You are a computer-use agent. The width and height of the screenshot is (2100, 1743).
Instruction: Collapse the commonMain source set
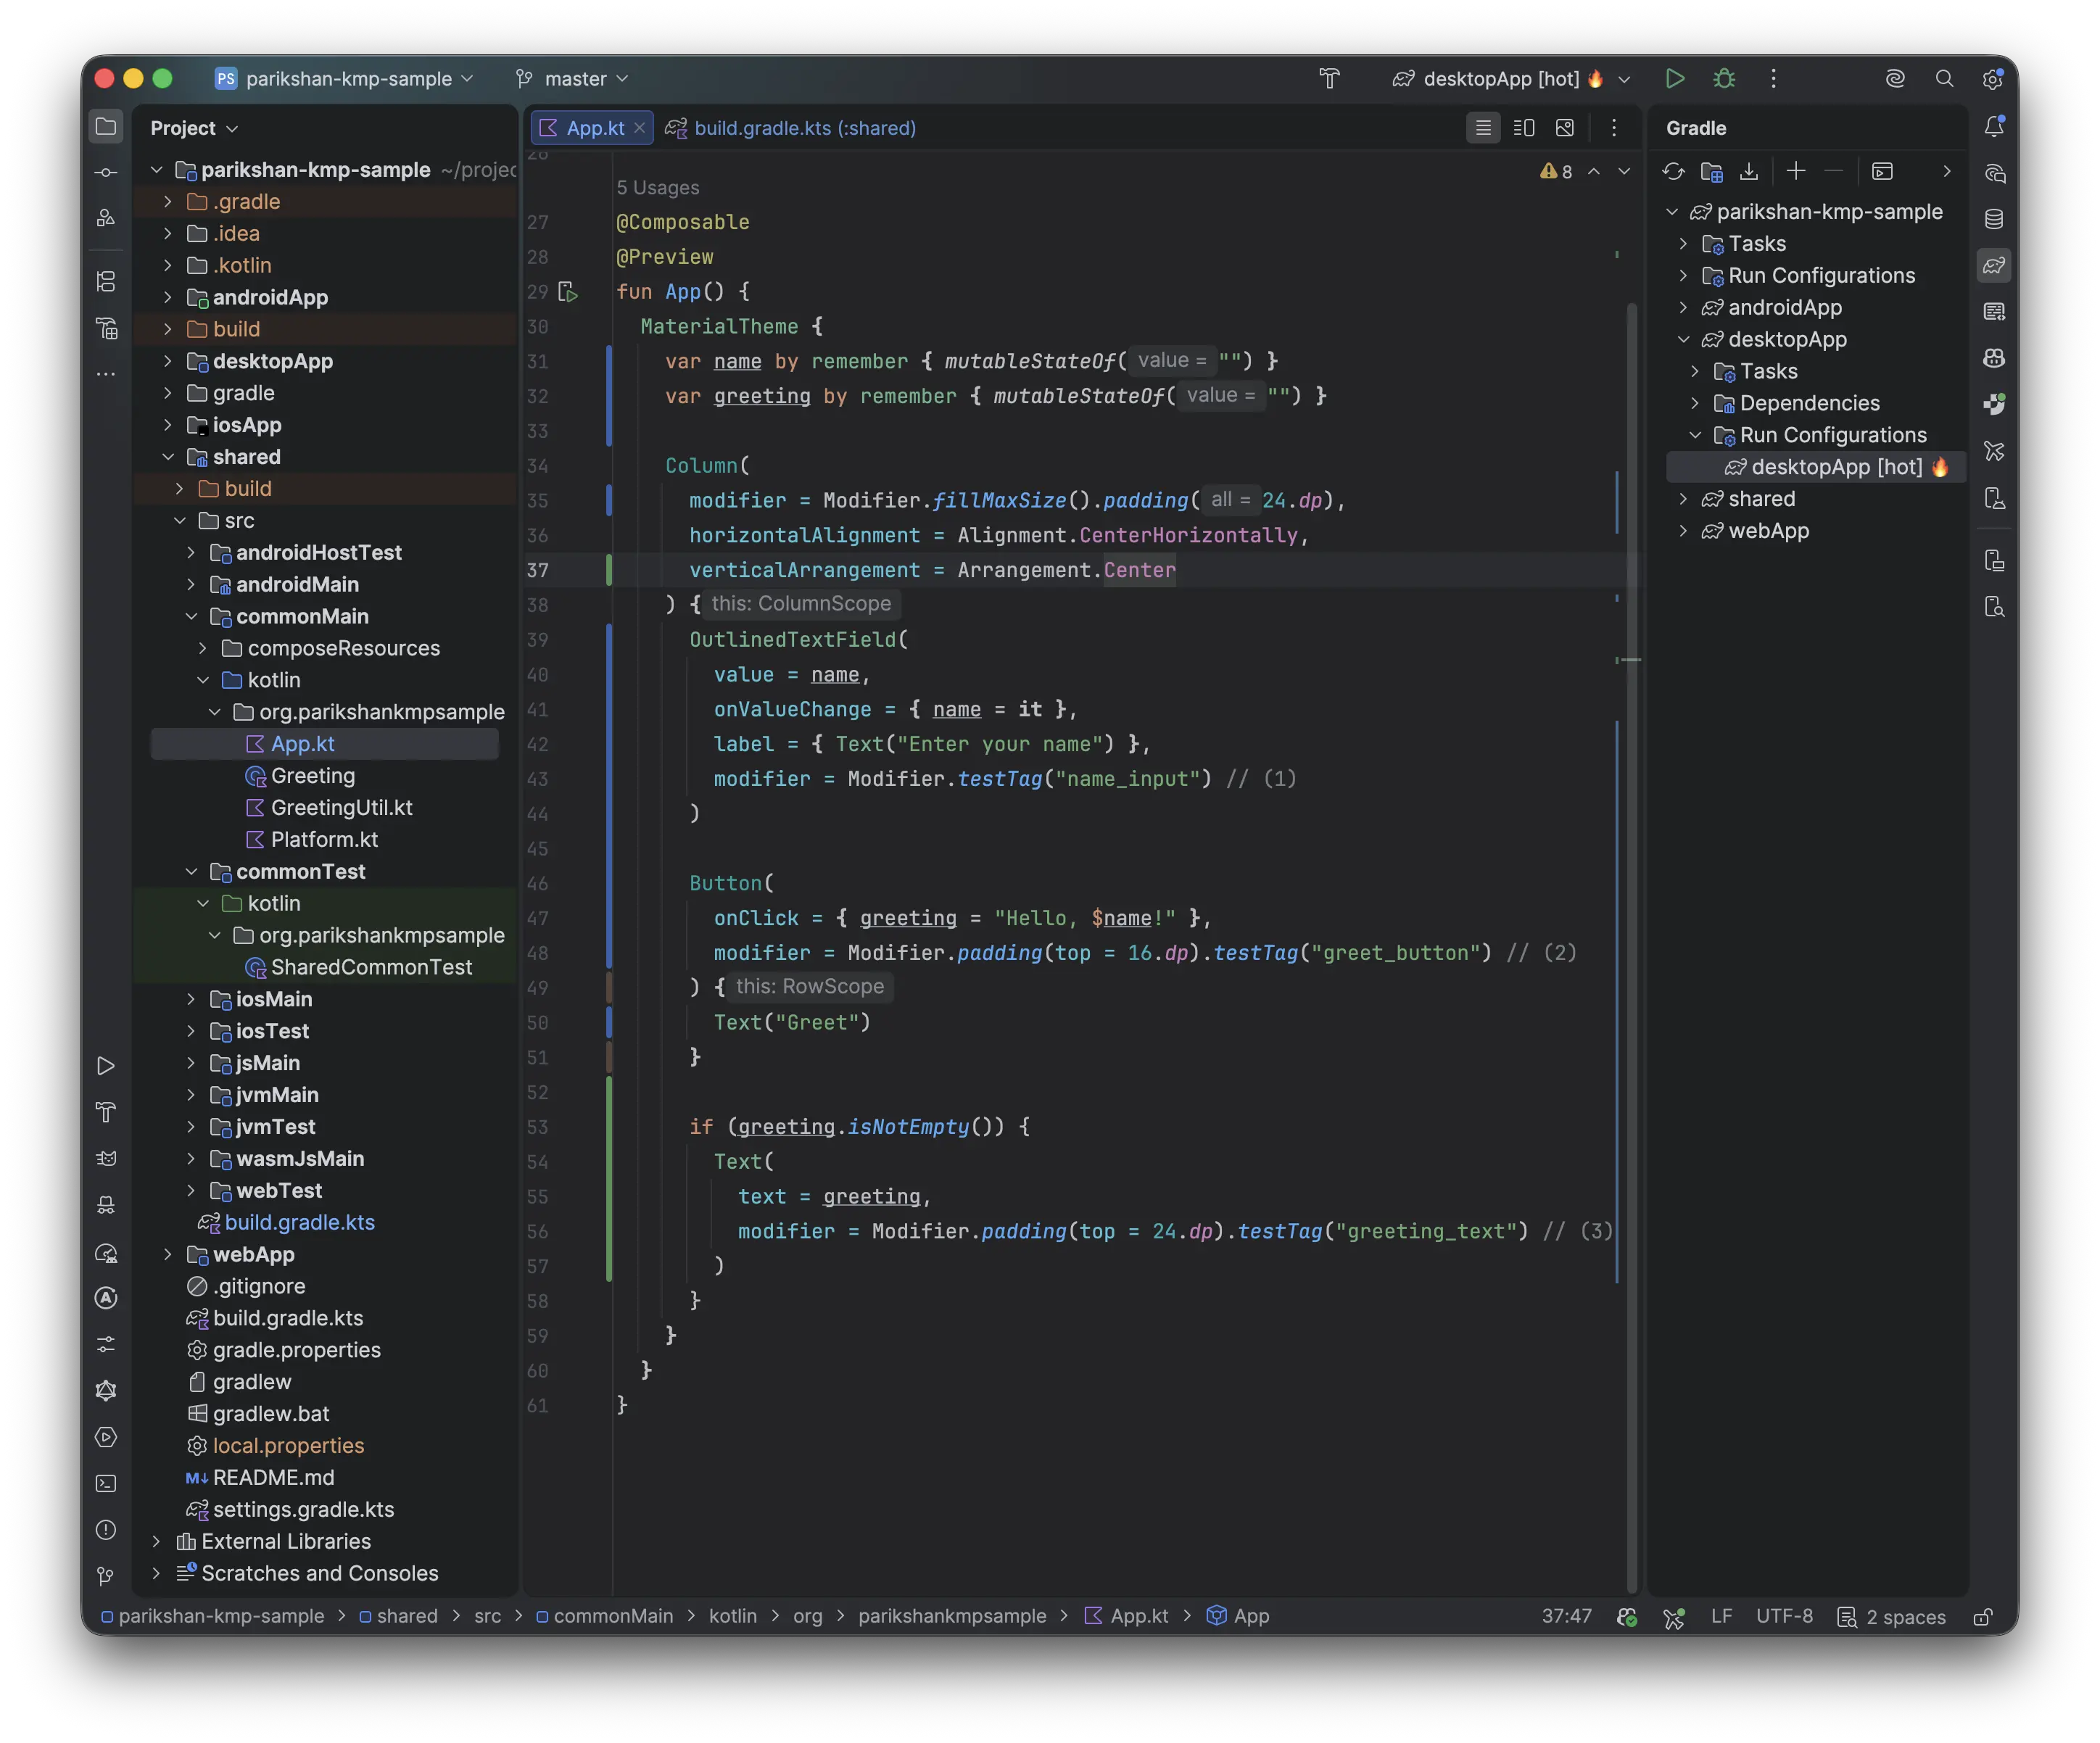click(191, 616)
